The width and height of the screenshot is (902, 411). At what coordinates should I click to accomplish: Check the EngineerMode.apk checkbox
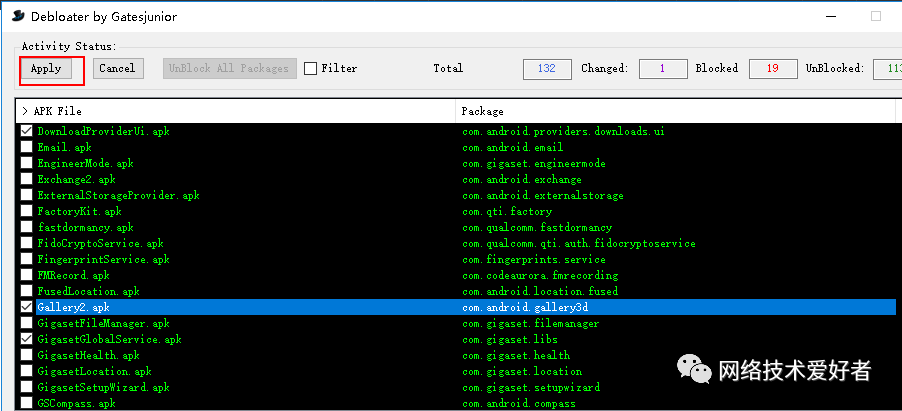pyautogui.click(x=26, y=163)
